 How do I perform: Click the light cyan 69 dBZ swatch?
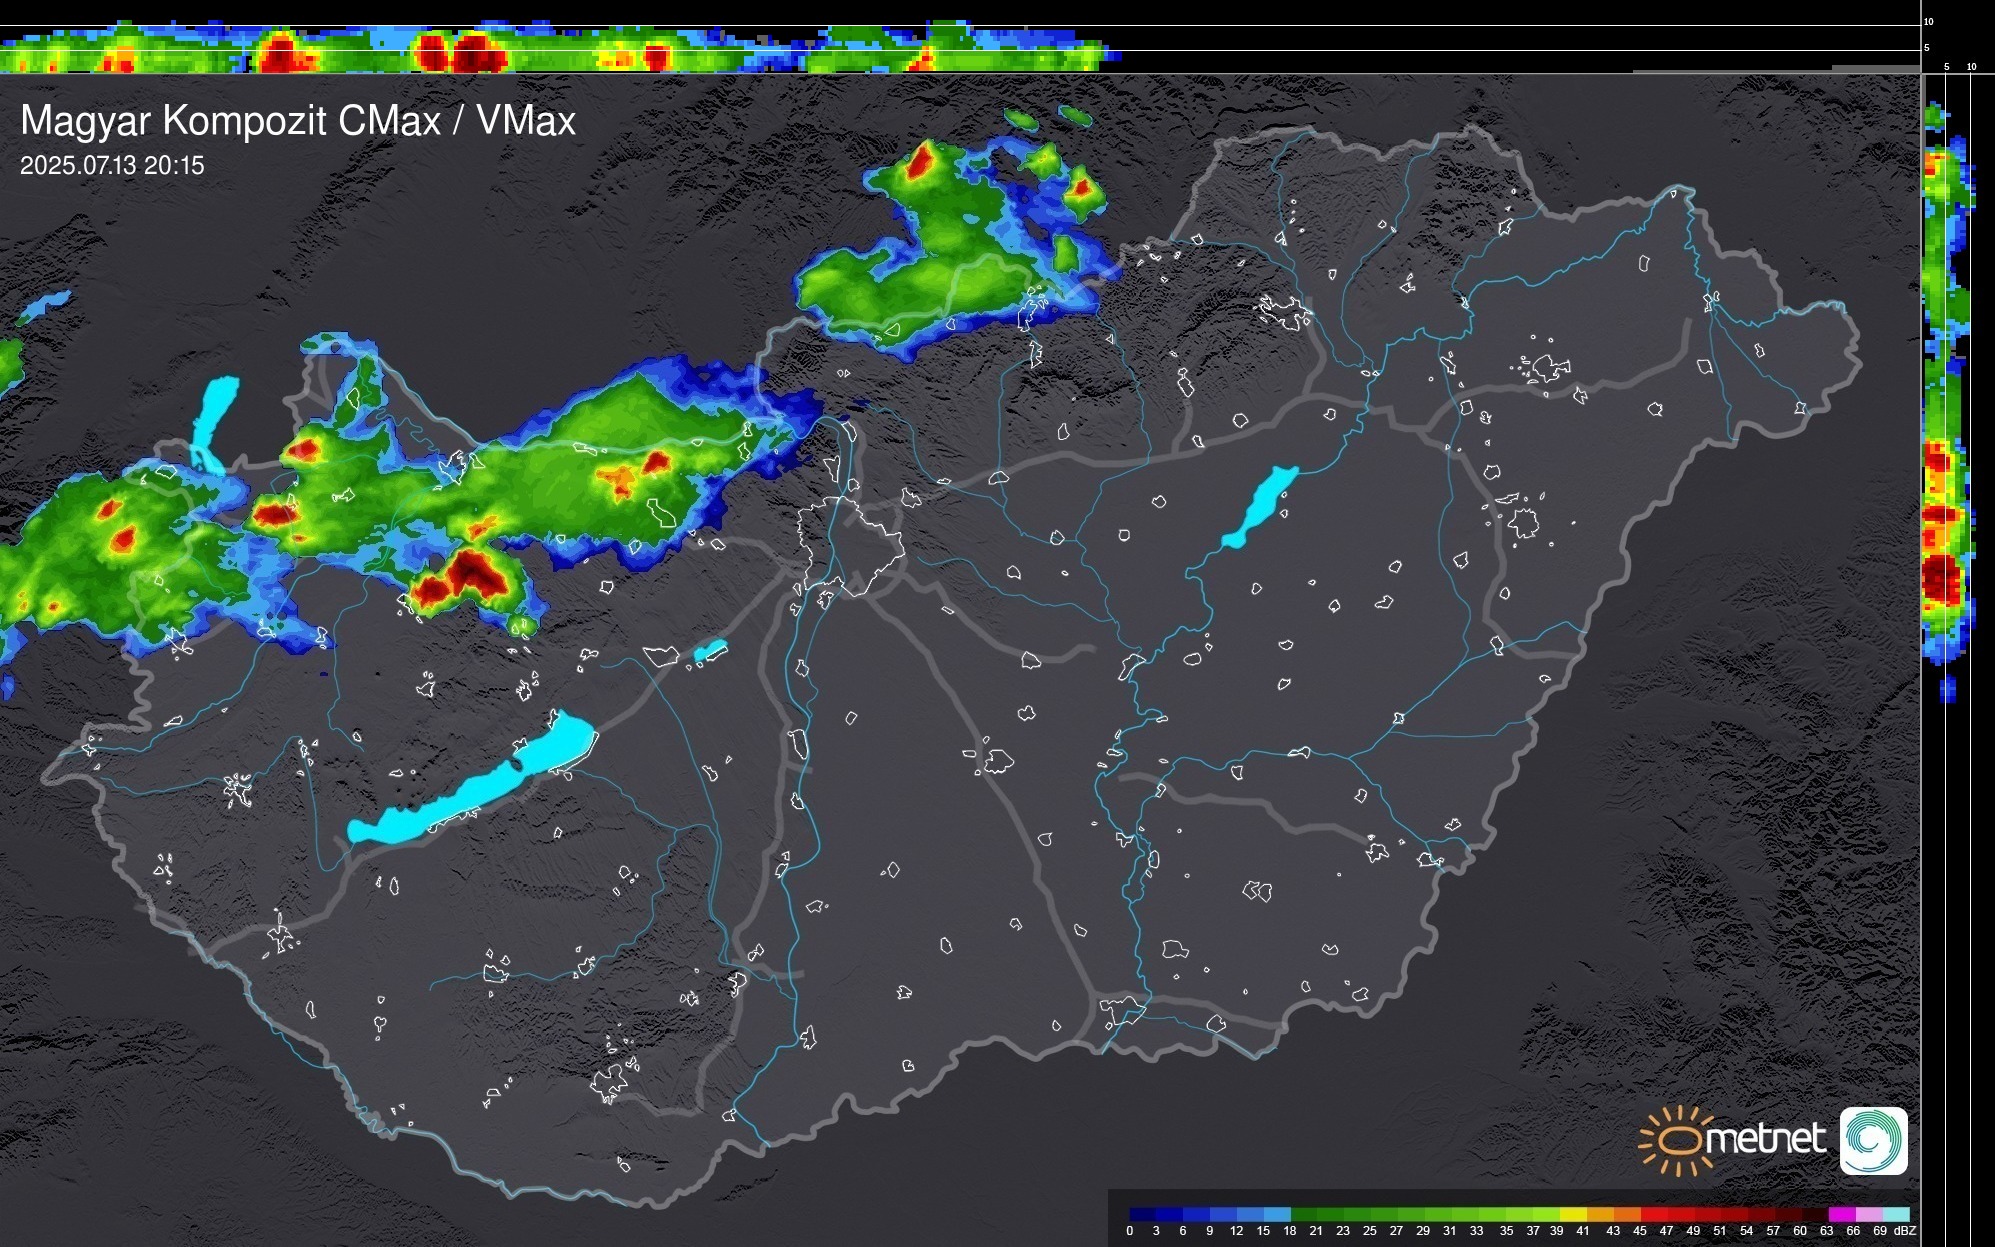1896,1214
